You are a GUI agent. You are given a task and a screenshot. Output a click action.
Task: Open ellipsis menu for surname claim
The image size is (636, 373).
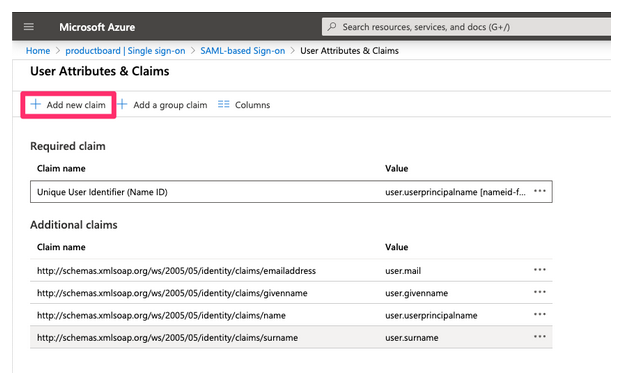point(539,337)
